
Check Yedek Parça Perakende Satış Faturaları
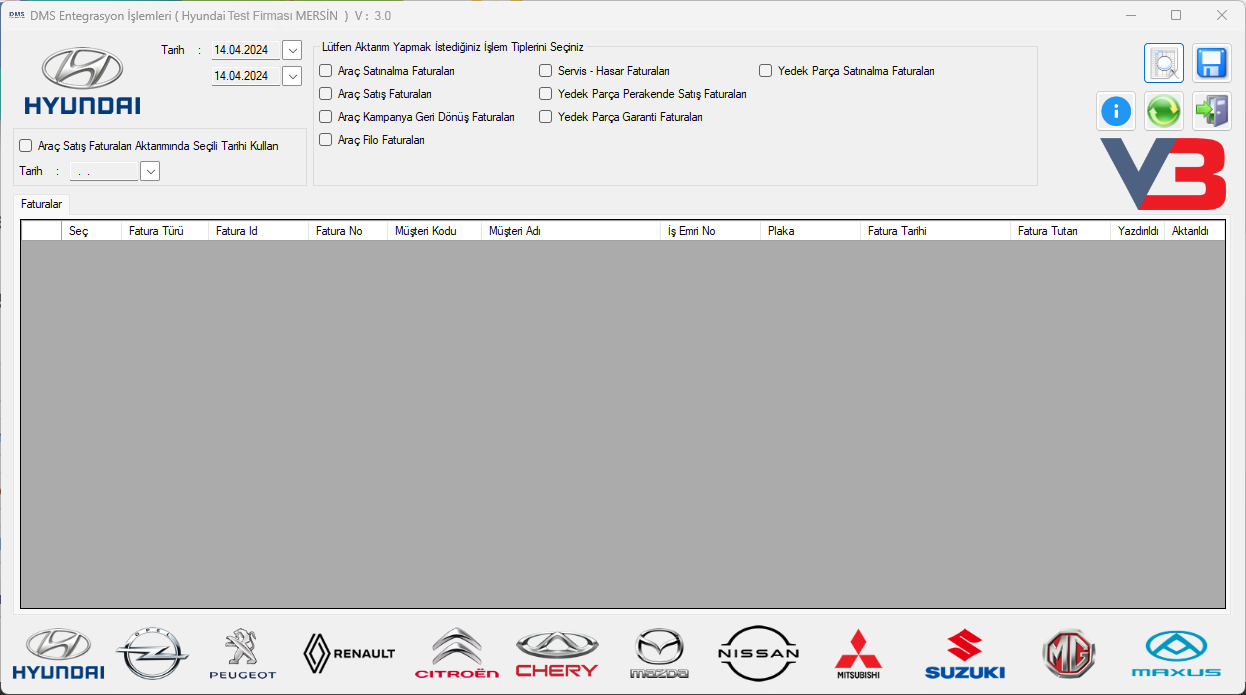pos(545,94)
